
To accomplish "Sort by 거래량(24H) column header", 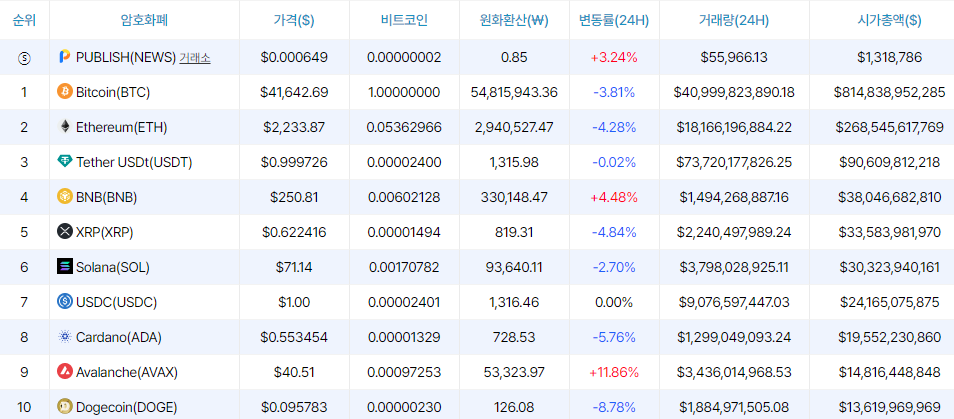I will (x=734, y=20).
